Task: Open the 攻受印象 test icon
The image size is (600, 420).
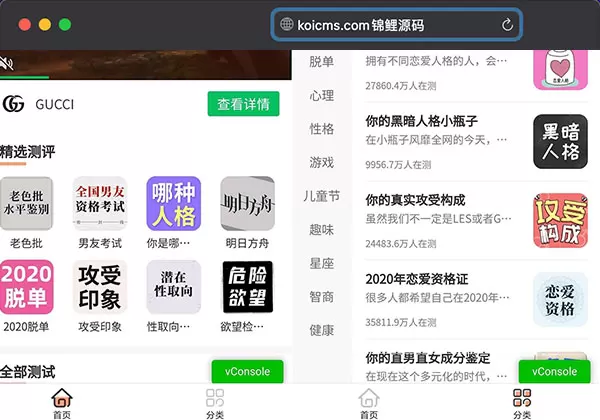Action: pos(100,287)
